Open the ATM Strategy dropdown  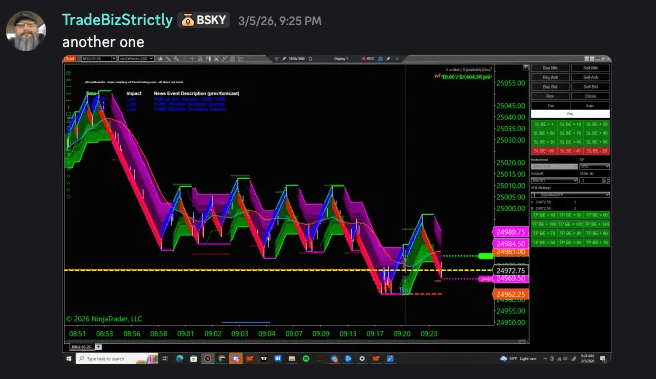pos(570,195)
